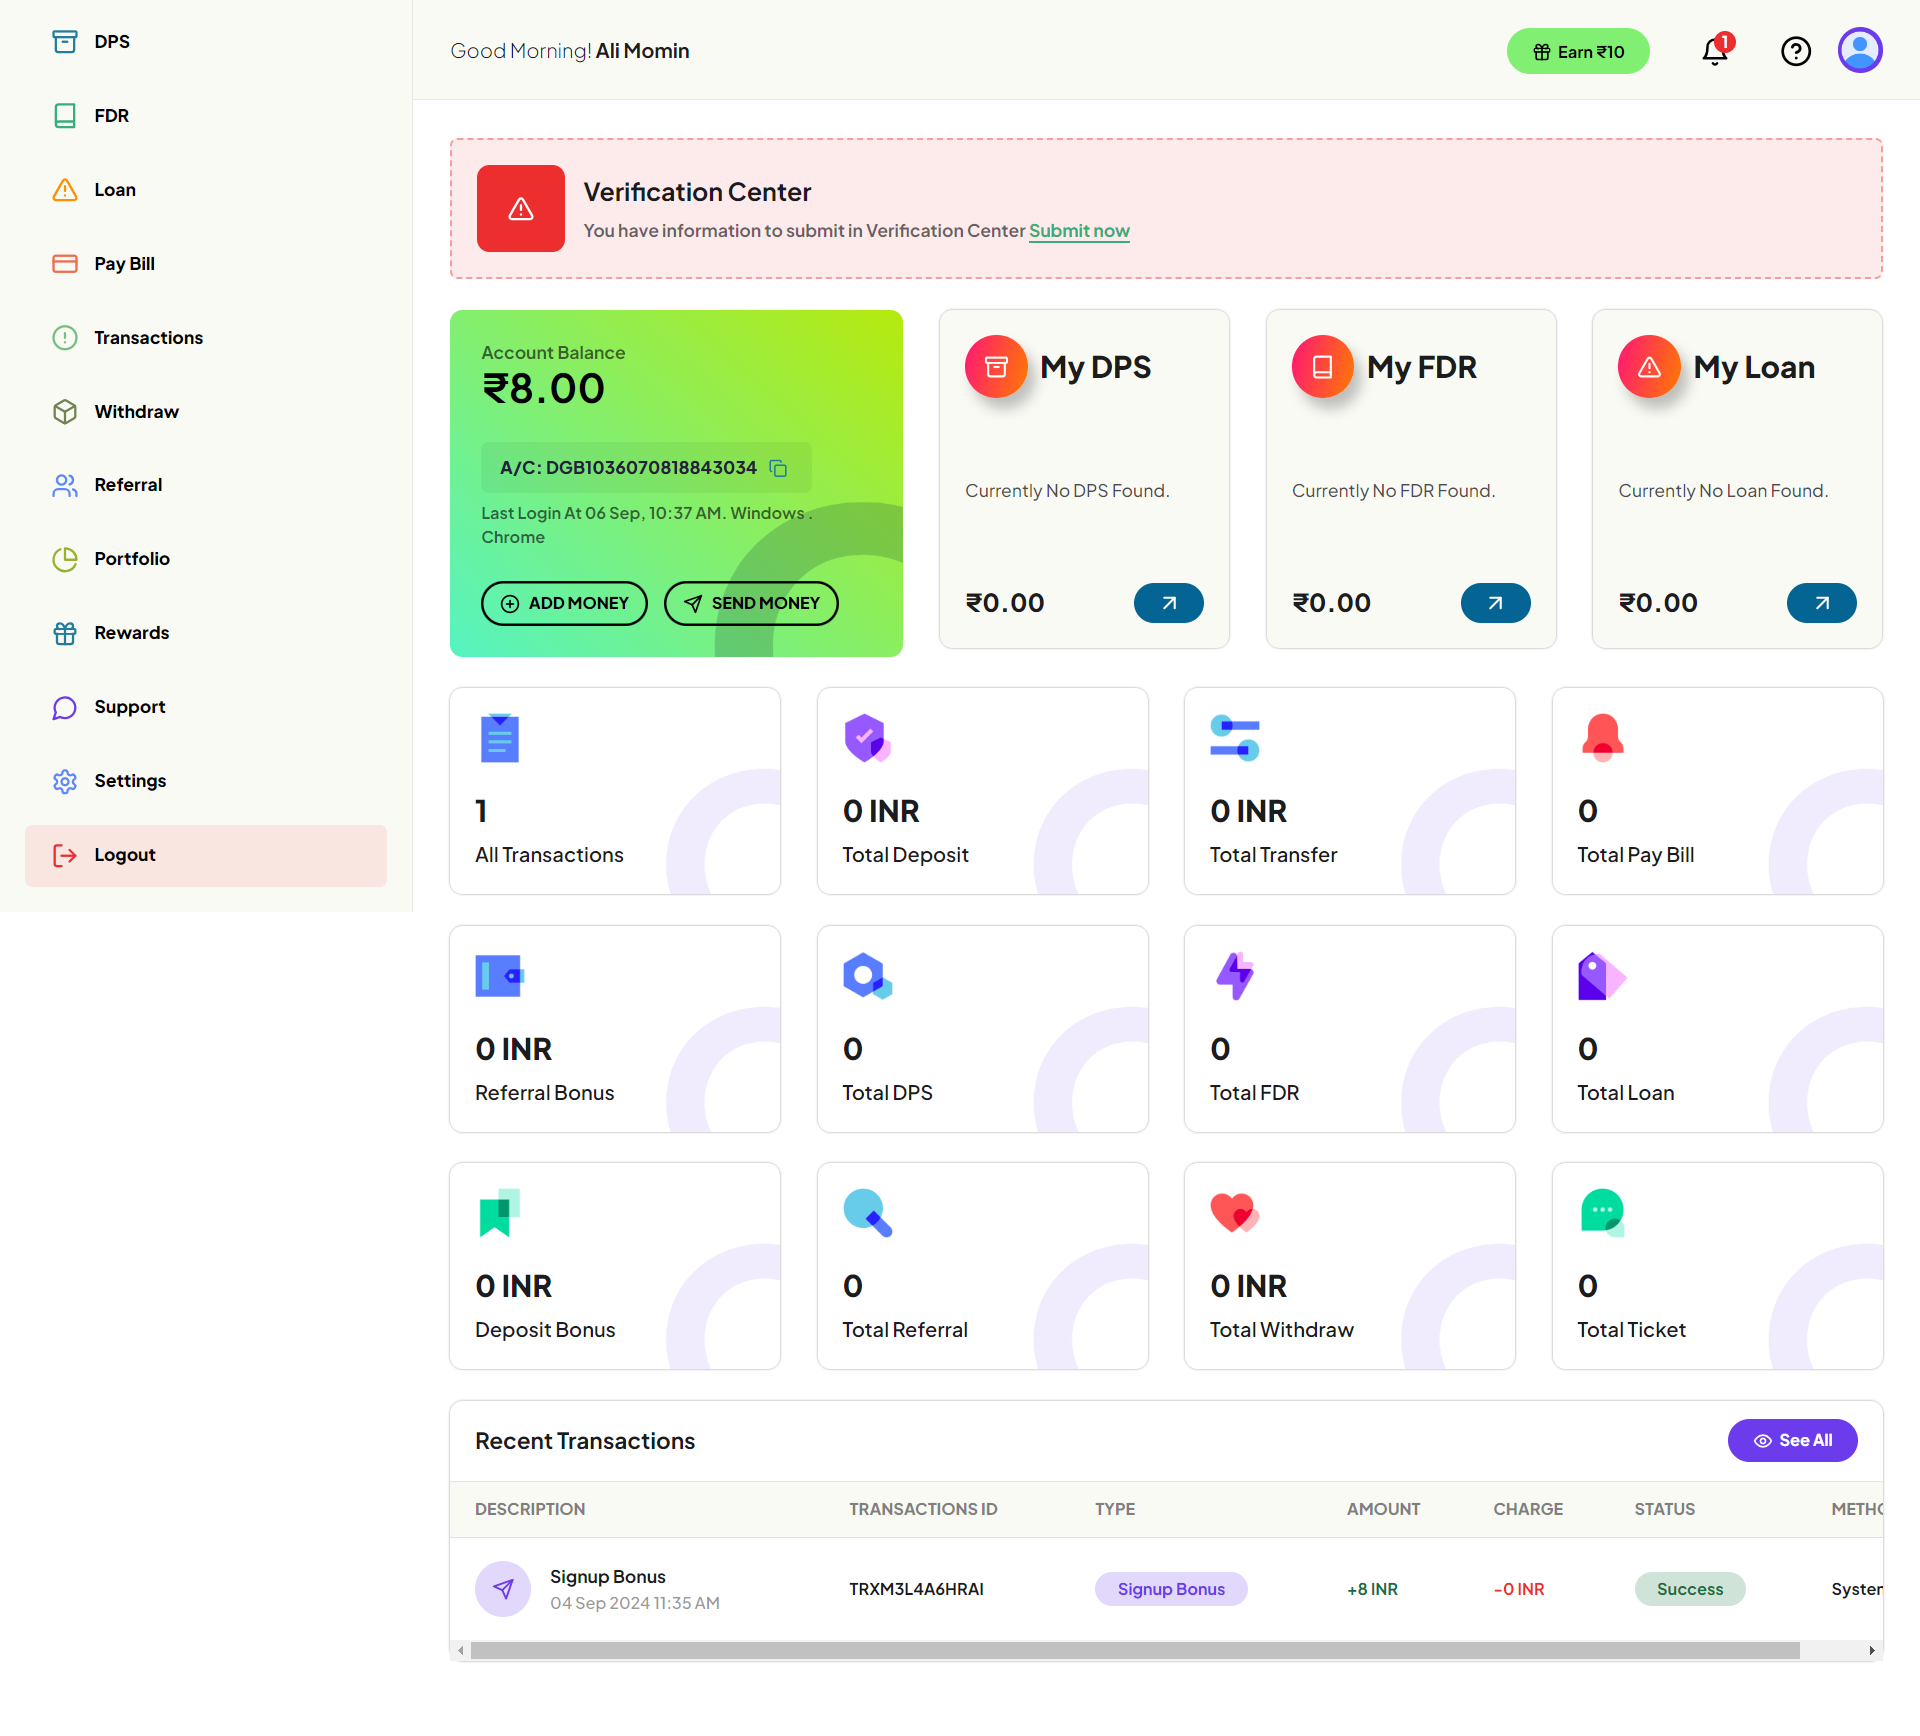Screen dimensions: 1920x1736
Task: Open My FDR details via arrow icon
Action: 1495,602
